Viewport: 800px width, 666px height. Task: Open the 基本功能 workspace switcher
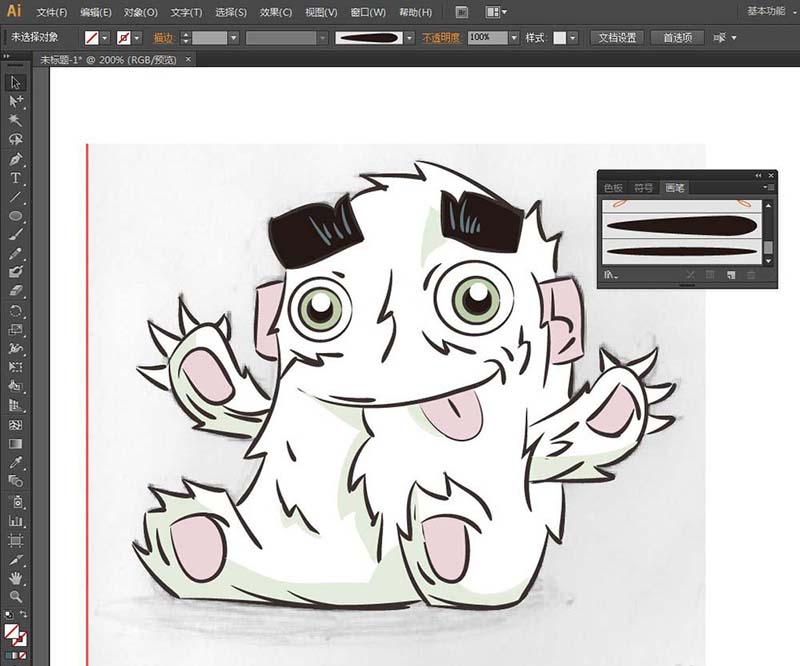coord(767,11)
